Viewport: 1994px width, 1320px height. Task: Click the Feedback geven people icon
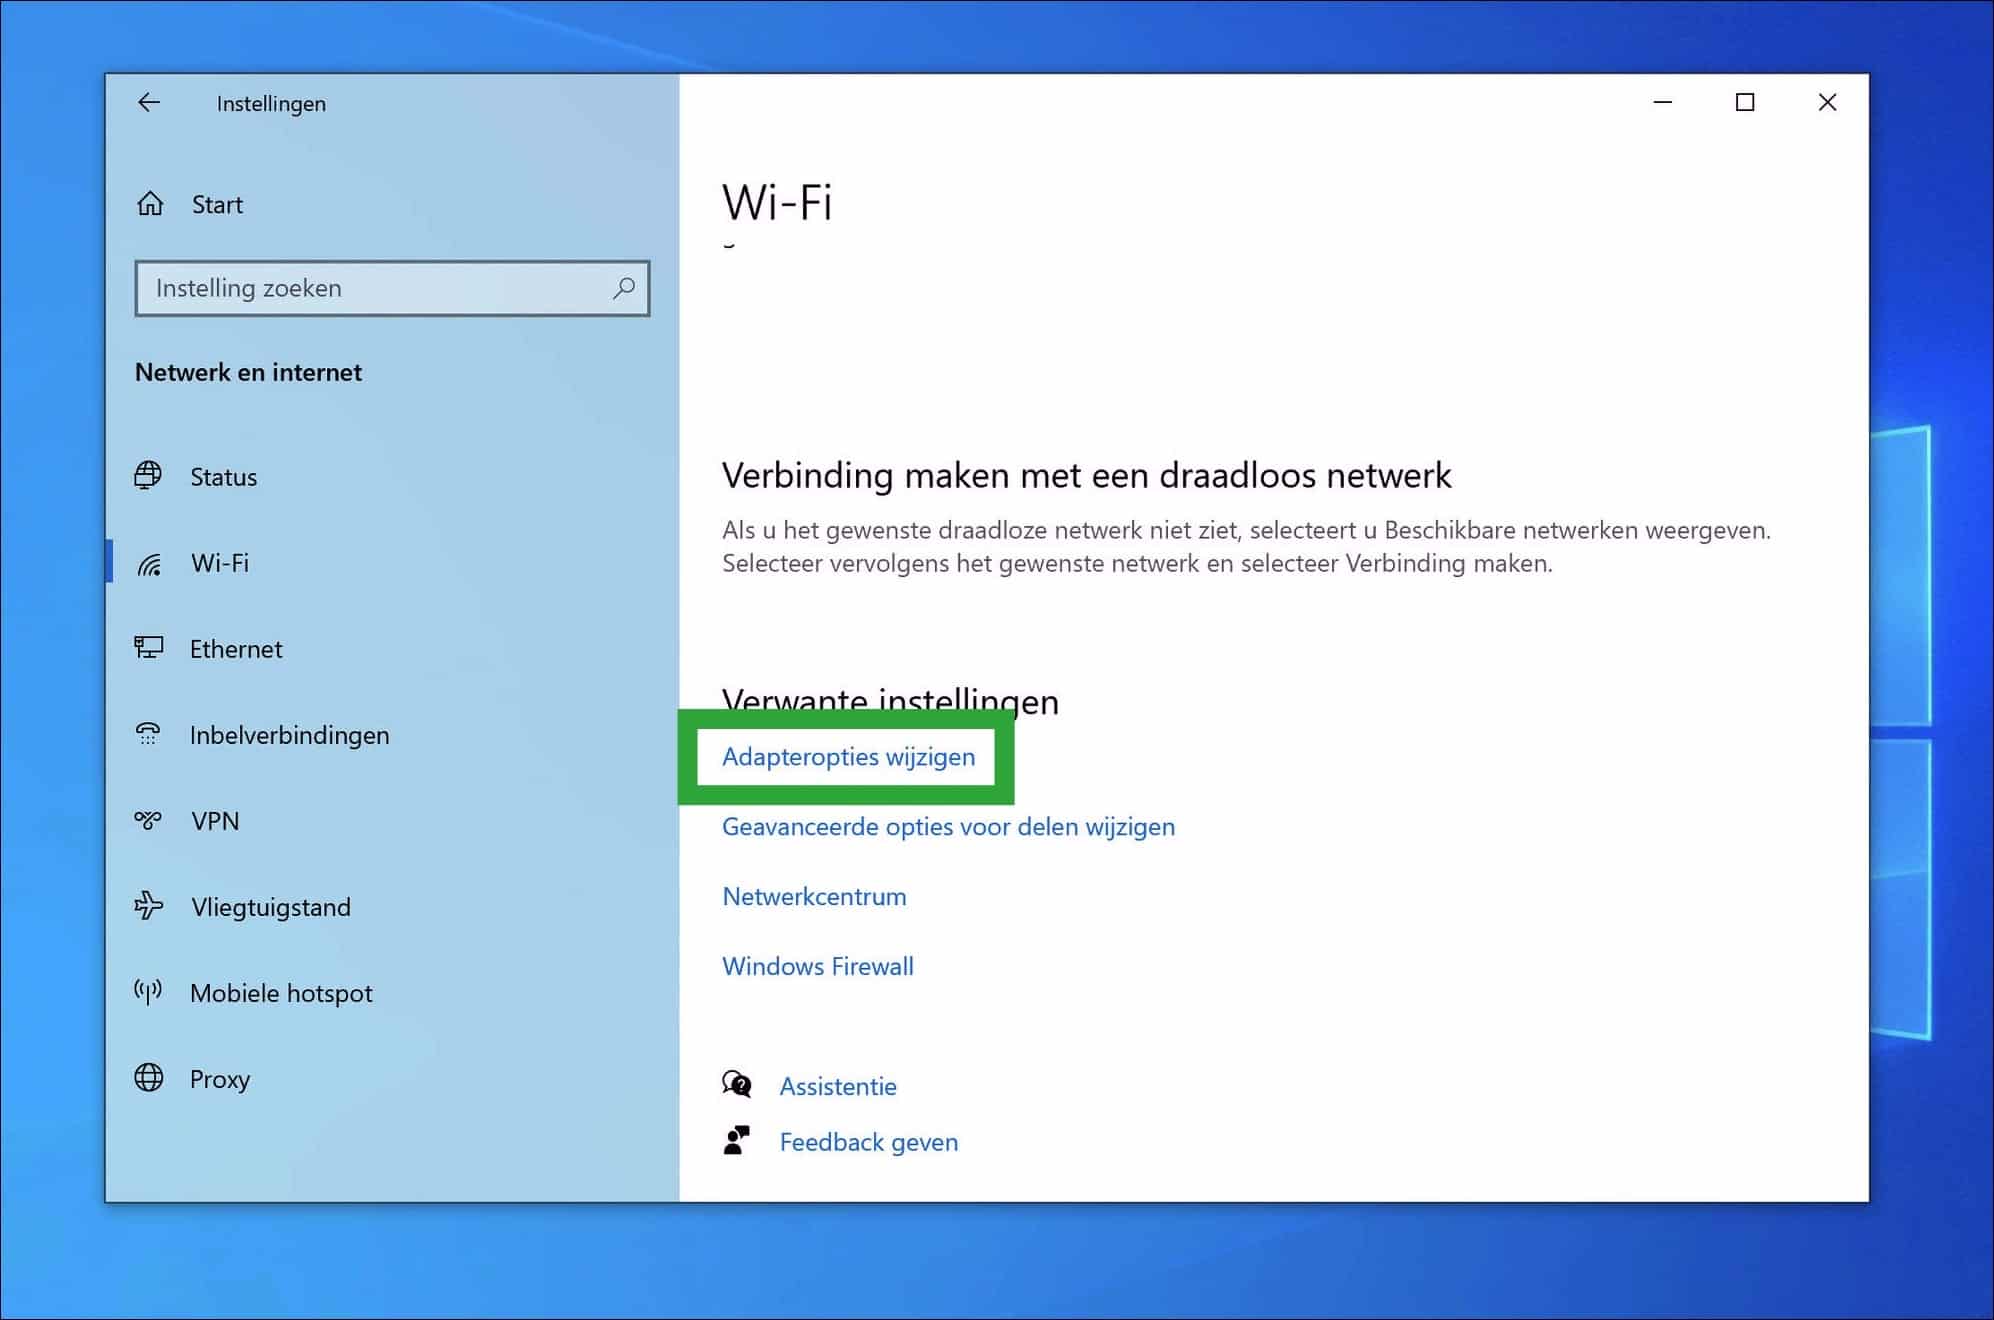click(737, 1140)
